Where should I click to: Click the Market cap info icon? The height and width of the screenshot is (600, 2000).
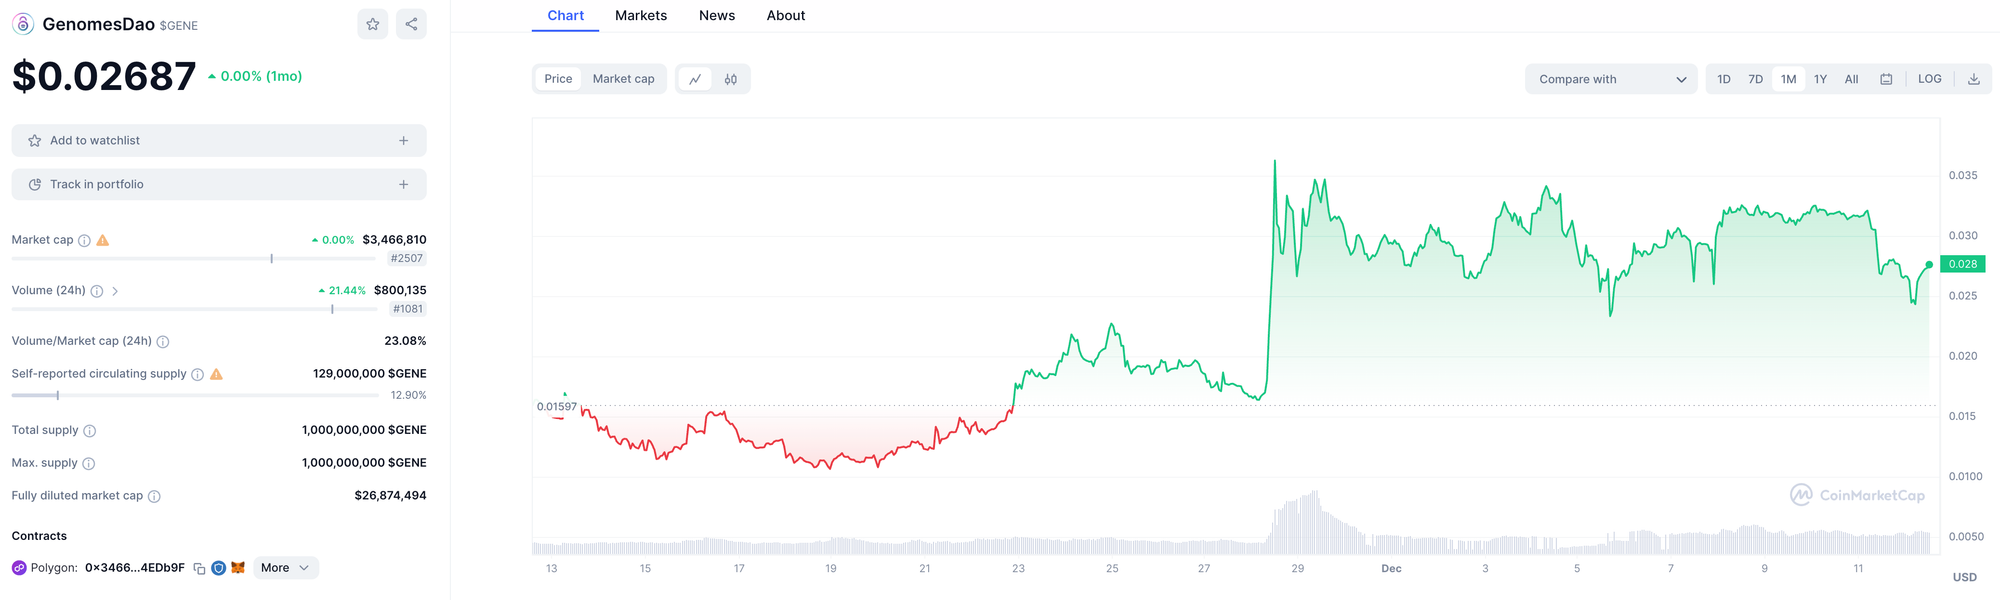click(x=85, y=240)
